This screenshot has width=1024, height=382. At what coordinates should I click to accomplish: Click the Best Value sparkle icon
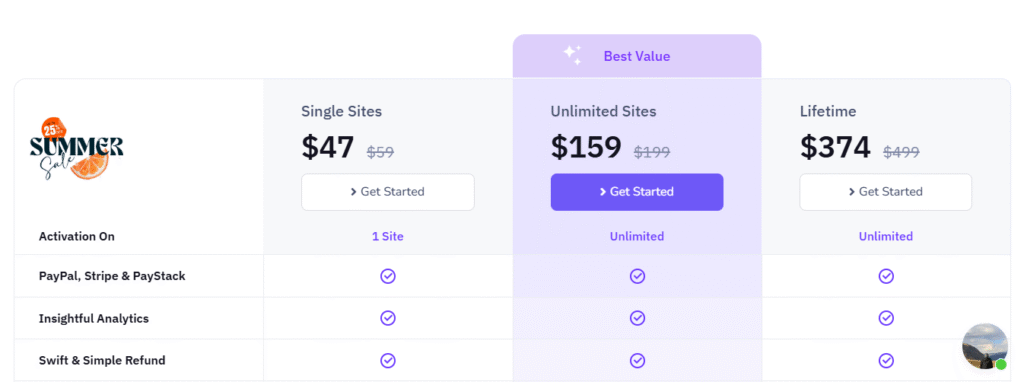573,56
